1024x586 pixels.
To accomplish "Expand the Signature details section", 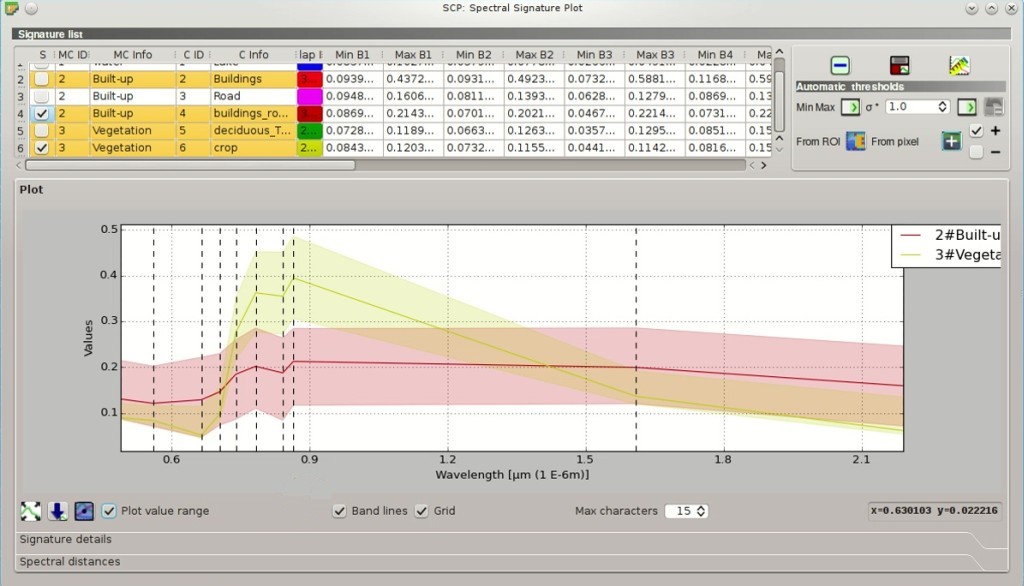I will pyautogui.click(x=65, y=539).
